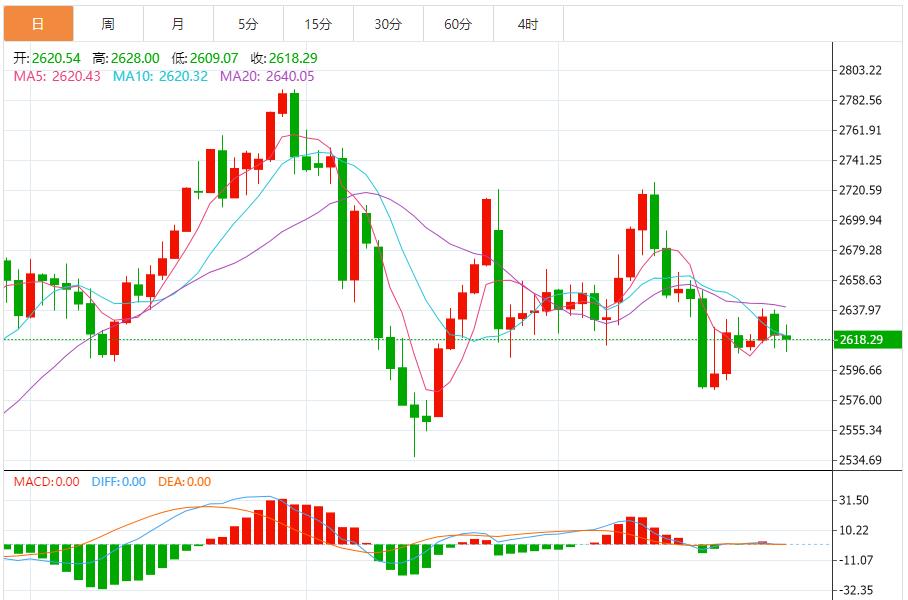Switch to 30分 timeframe tab

(x=389, y=24)
